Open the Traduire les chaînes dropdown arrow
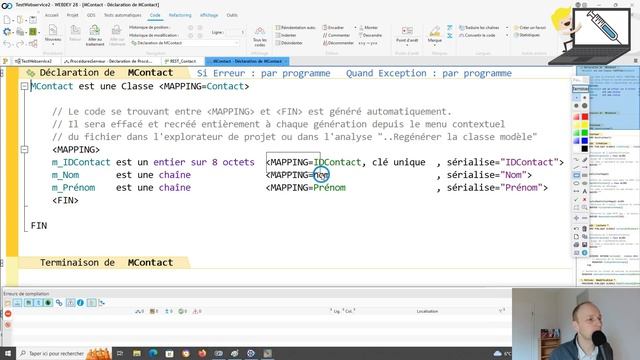640x360 pixels. point(507,27)
